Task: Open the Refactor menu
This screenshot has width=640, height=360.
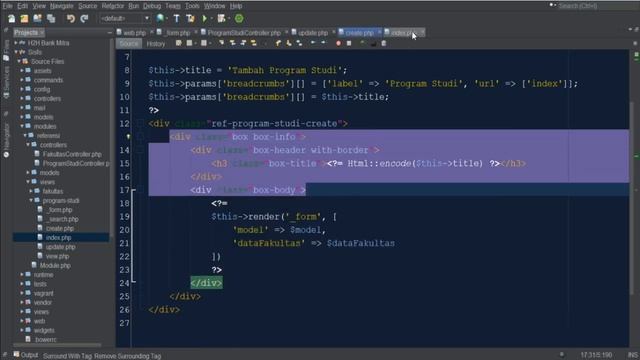Action: 113,6
